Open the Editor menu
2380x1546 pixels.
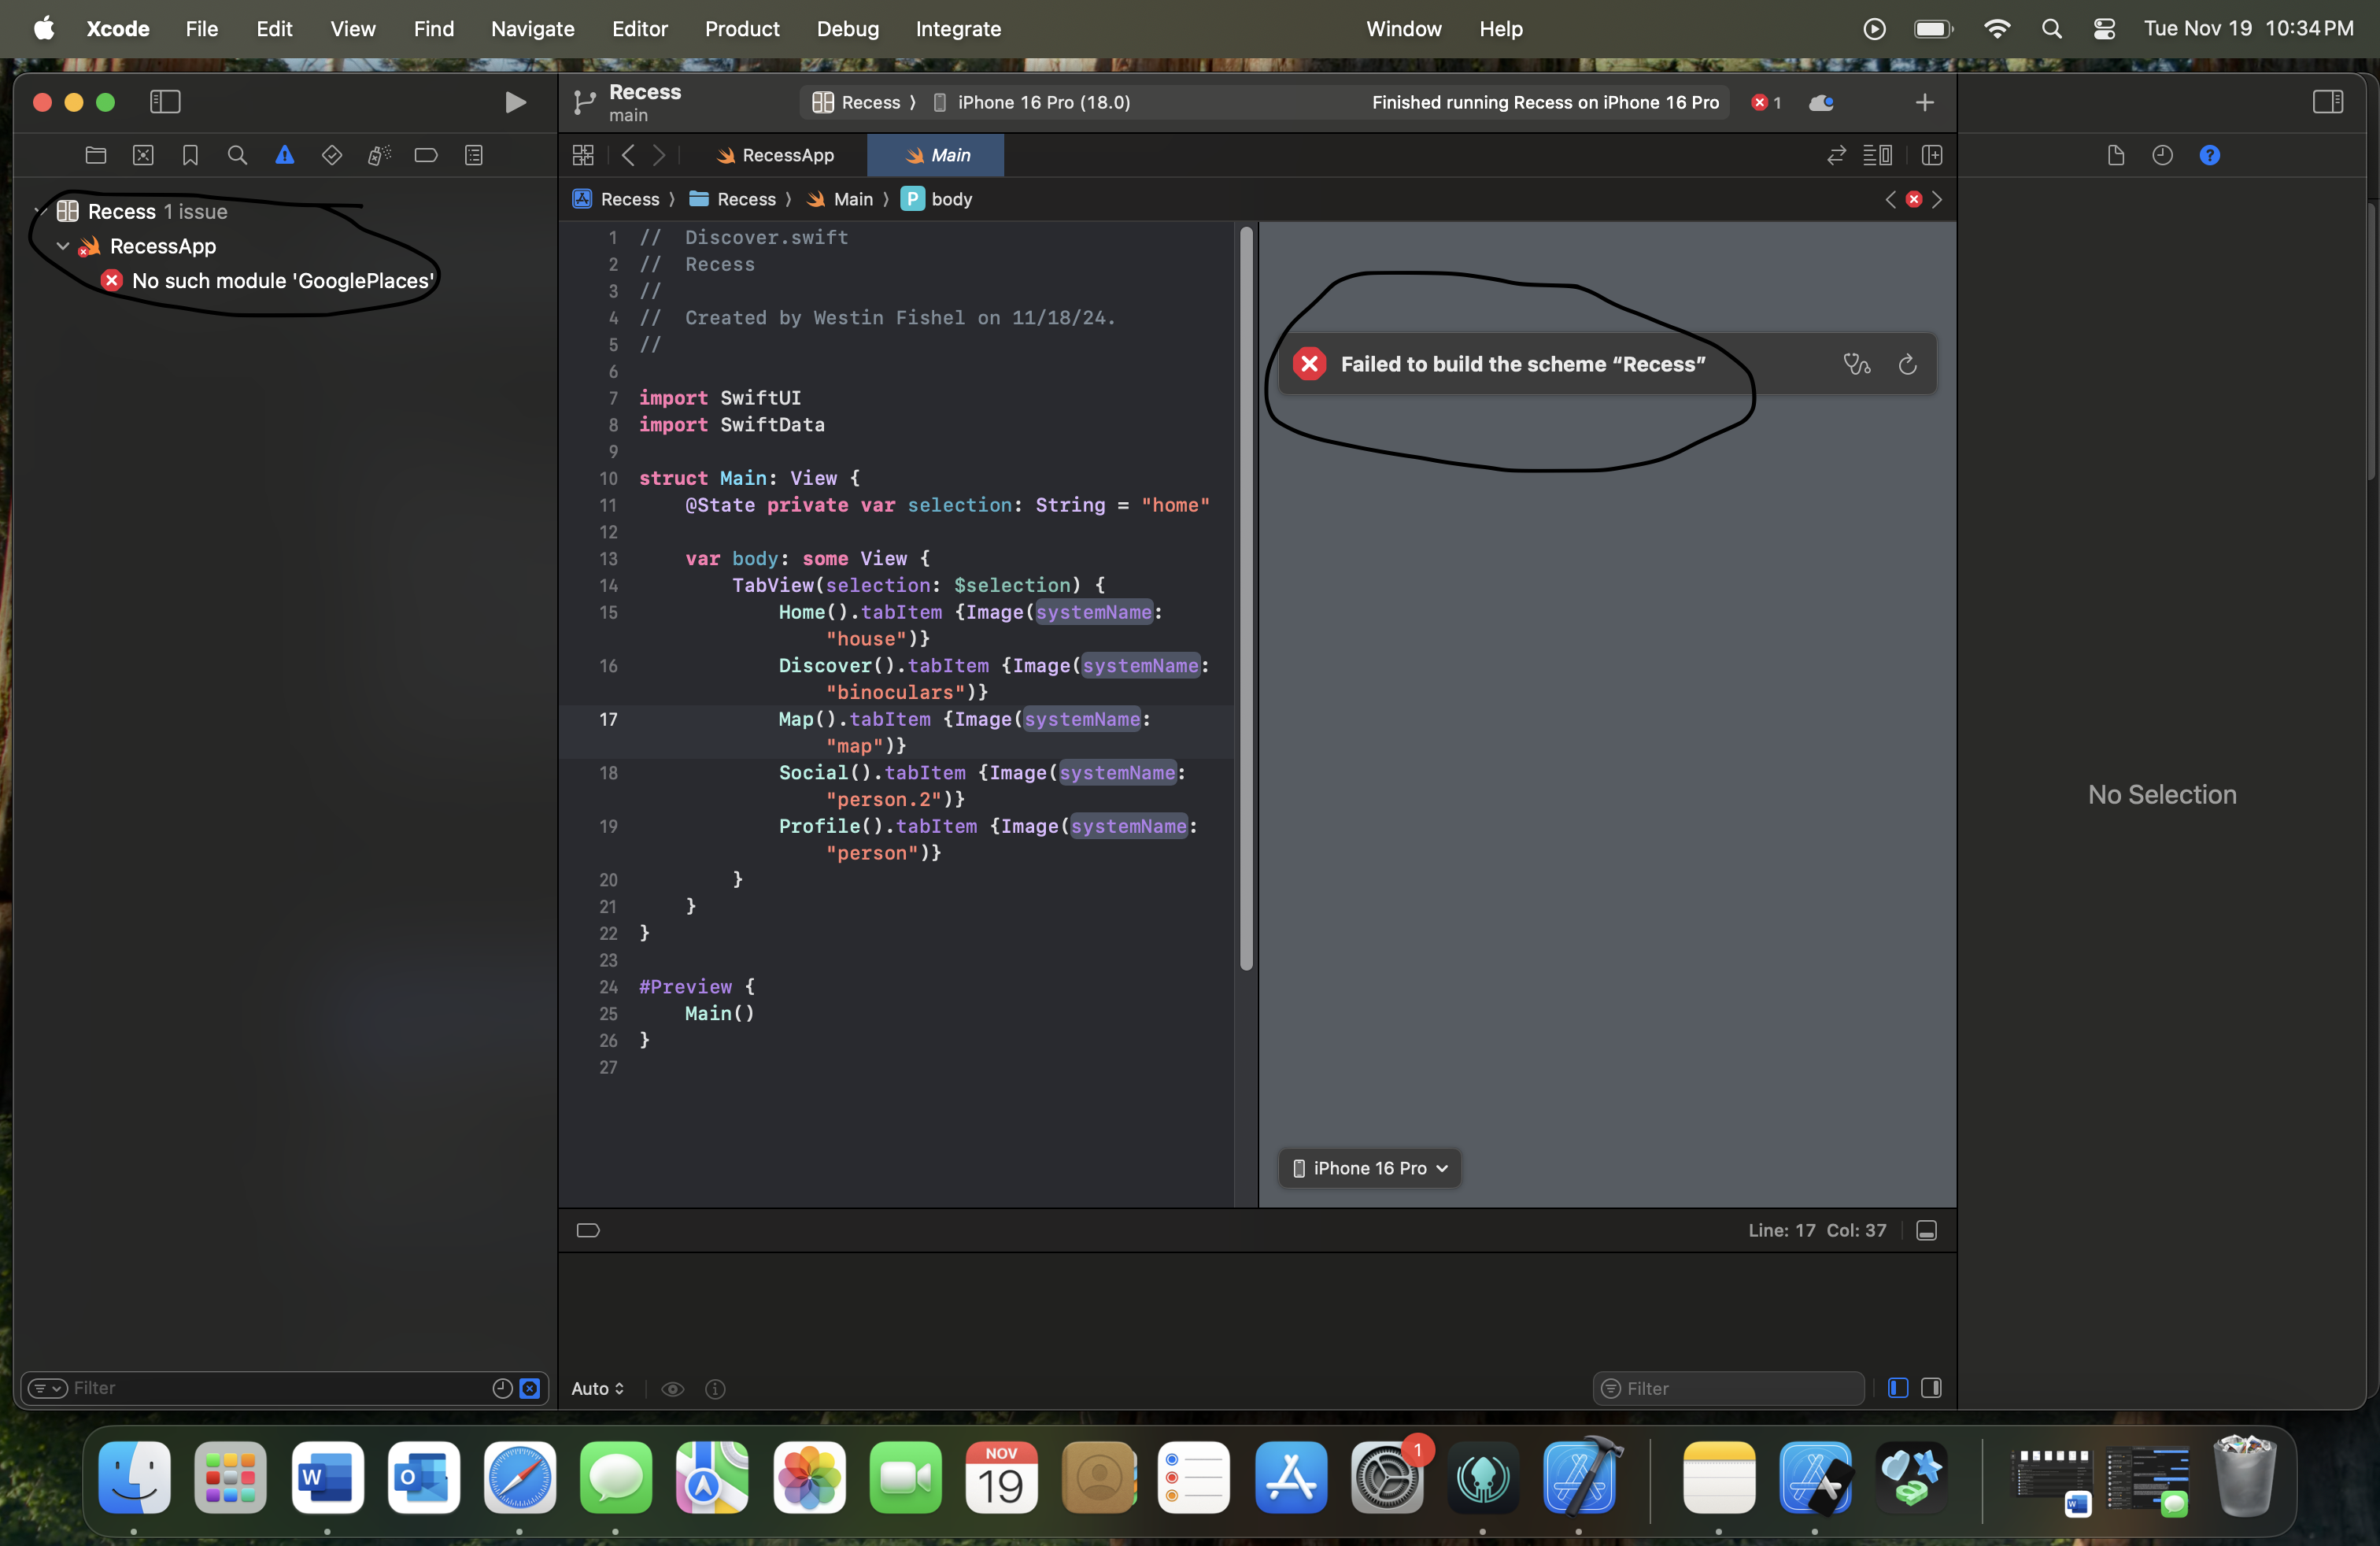[639, 28]
